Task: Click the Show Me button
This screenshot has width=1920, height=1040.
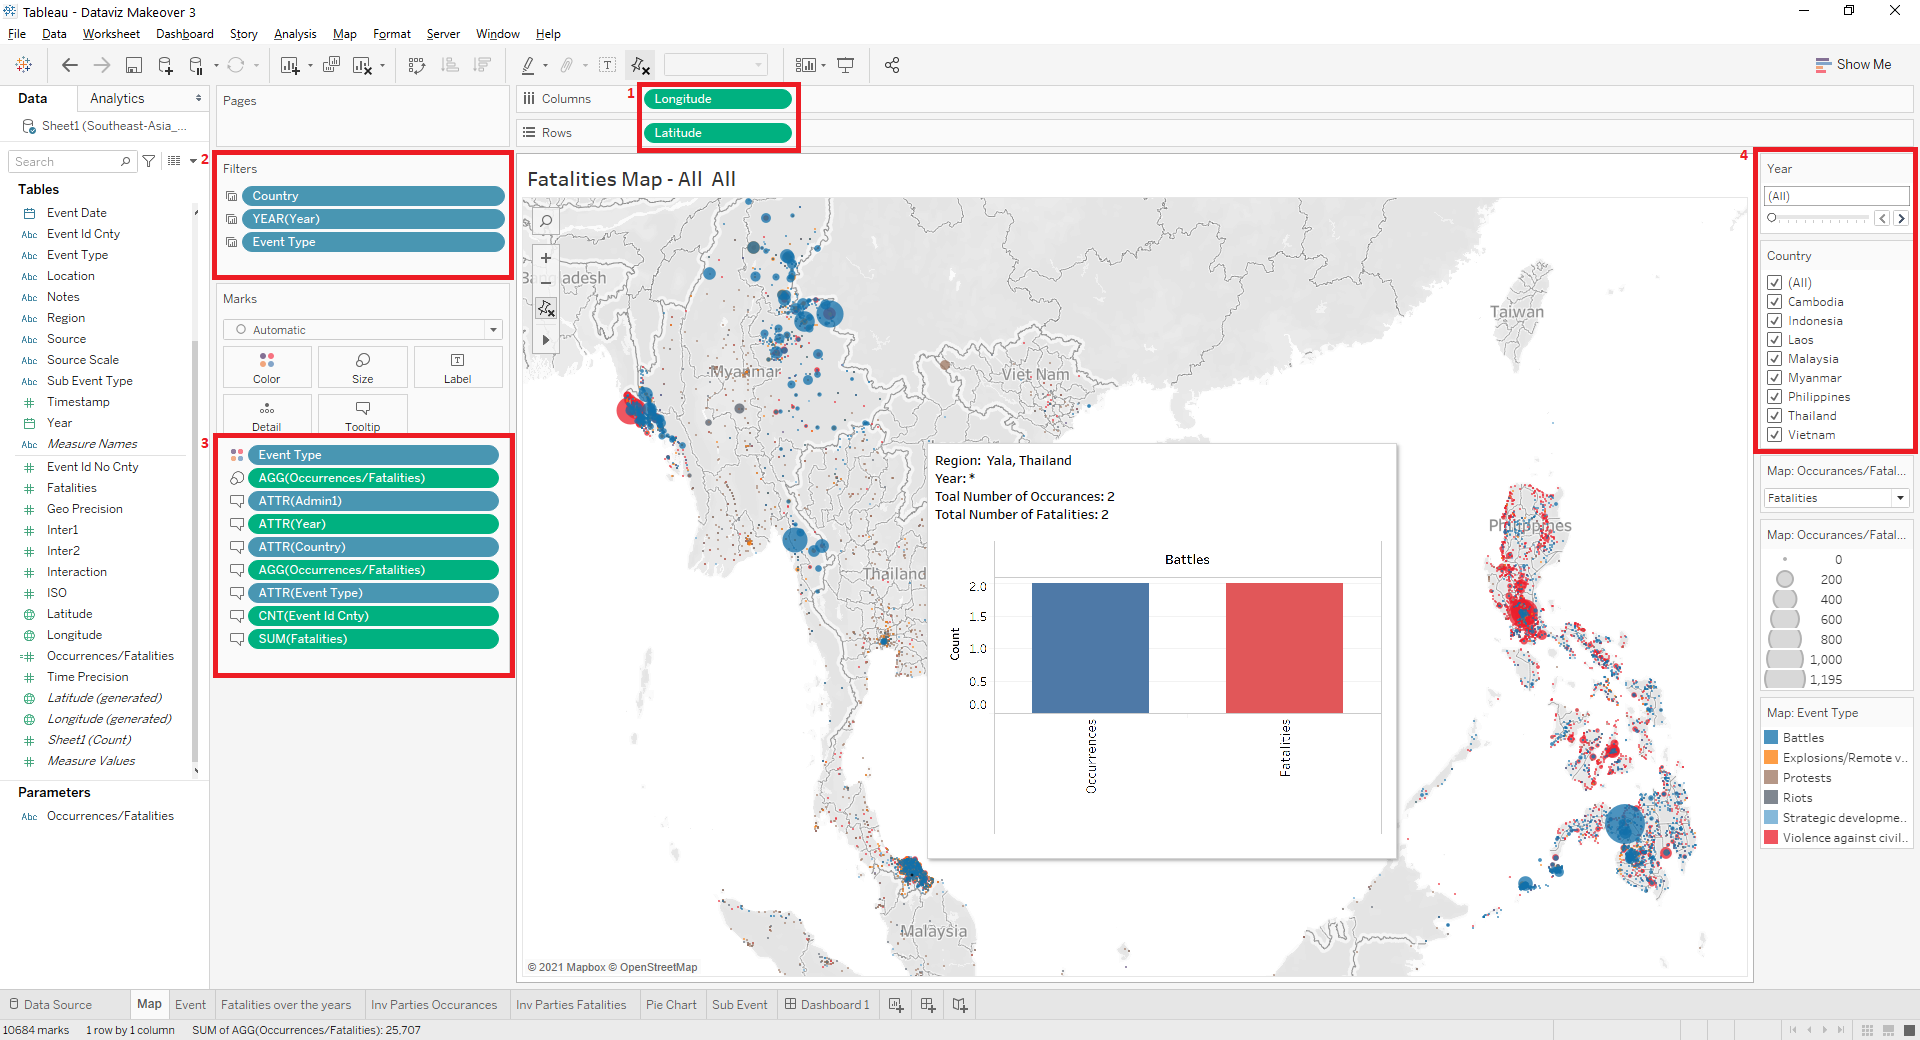Action: click(1853, 65)
